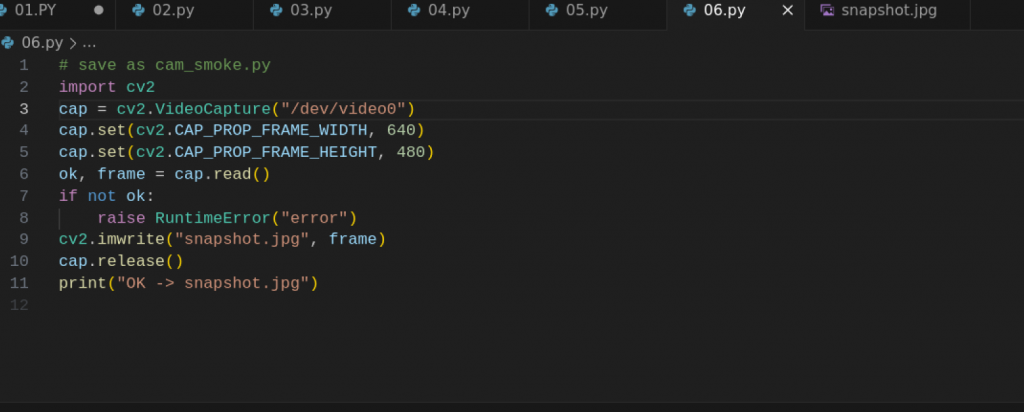Open the 02.py tab
Image resolution: width=1024 pixels, height=412 pixels.
pyautogui.click(x=184, y=11)
